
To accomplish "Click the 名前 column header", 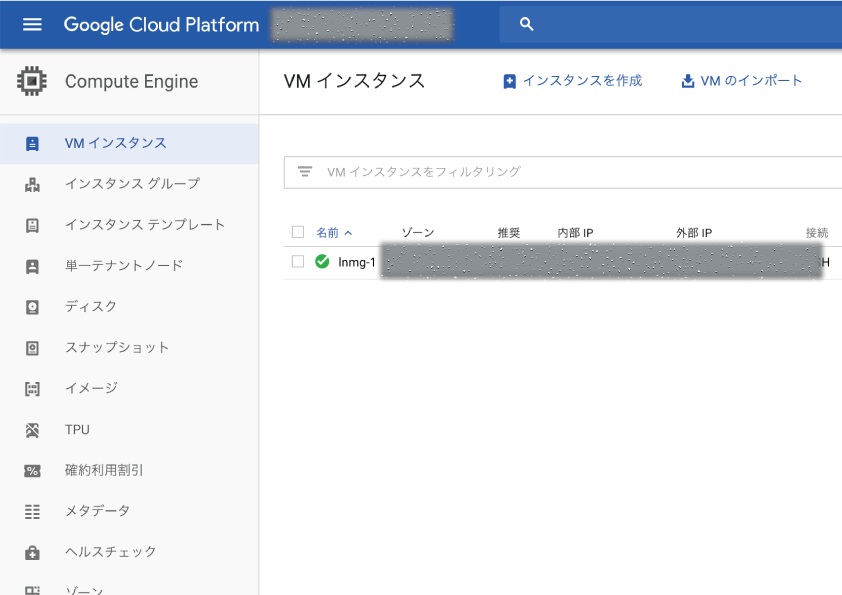I will tap(327, 233).
